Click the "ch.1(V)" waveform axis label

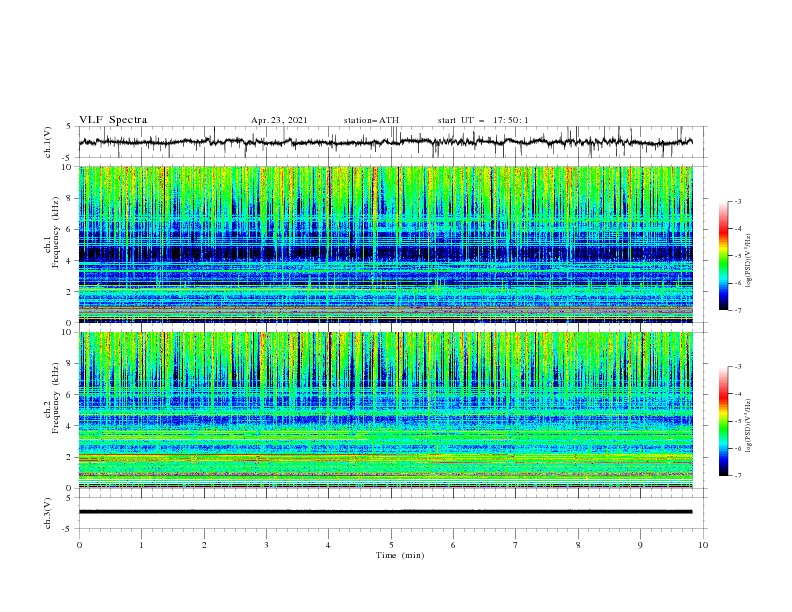point(48,142)
